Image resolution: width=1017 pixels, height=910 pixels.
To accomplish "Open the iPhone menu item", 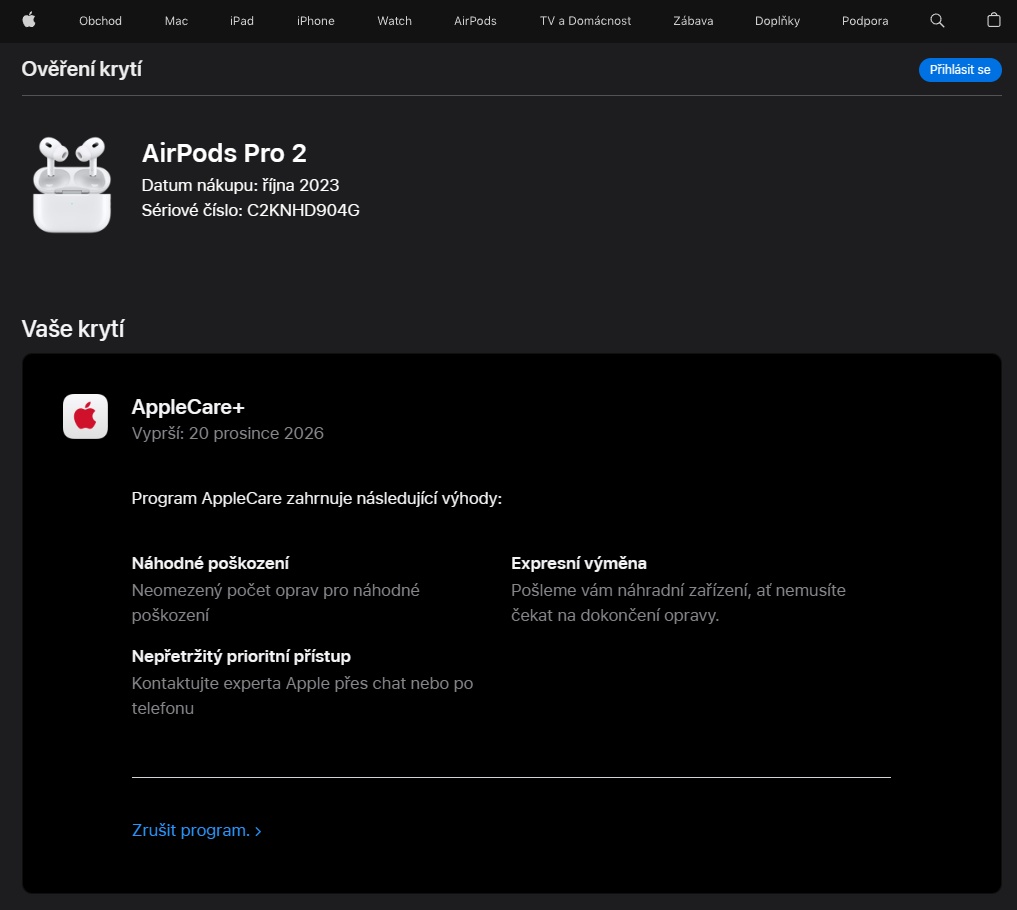I will [316, 21].
